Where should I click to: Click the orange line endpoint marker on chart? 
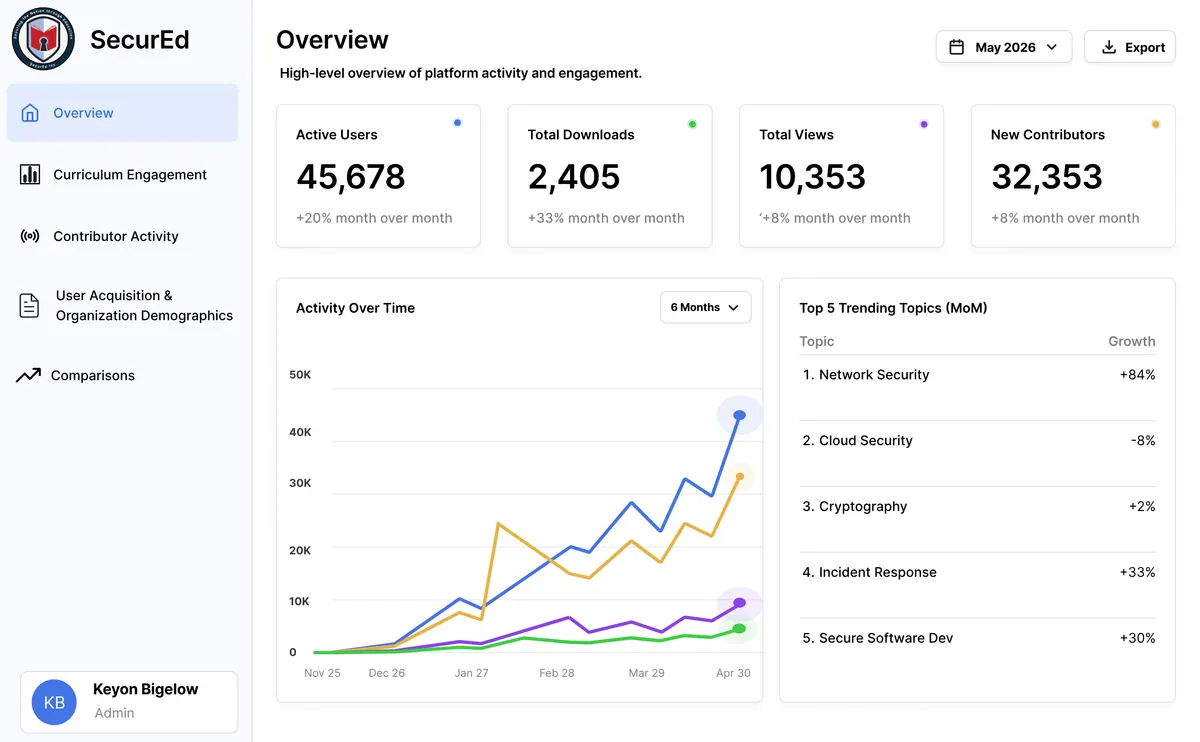click(x=740, y=477)
